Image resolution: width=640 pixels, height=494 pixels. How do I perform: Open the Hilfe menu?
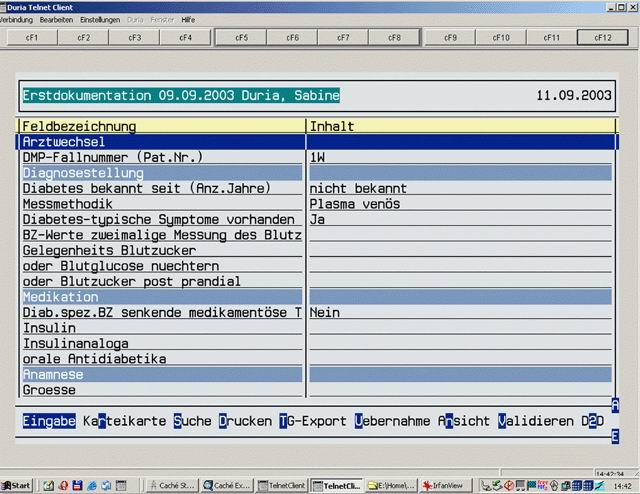click(188, 20)
